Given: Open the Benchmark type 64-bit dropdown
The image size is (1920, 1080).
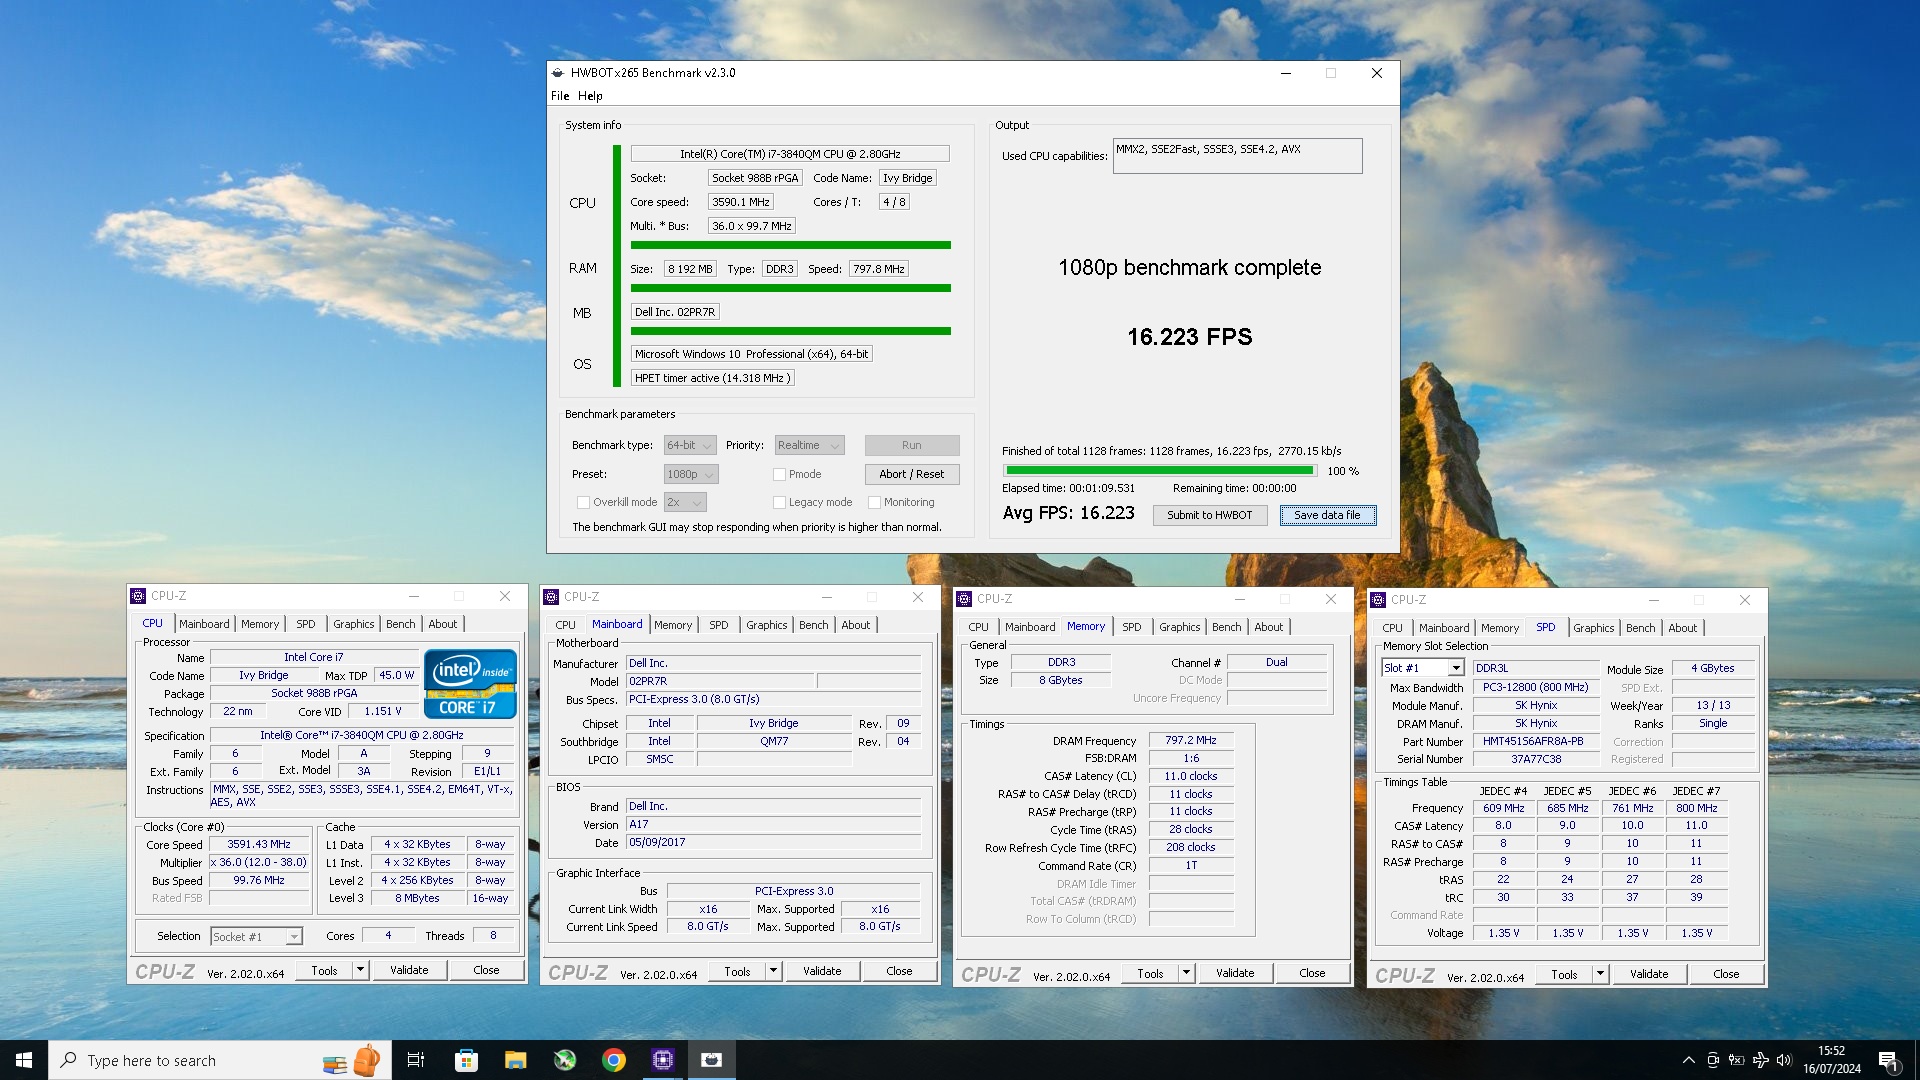Looking at the screenshot, I should click(690, 446).
